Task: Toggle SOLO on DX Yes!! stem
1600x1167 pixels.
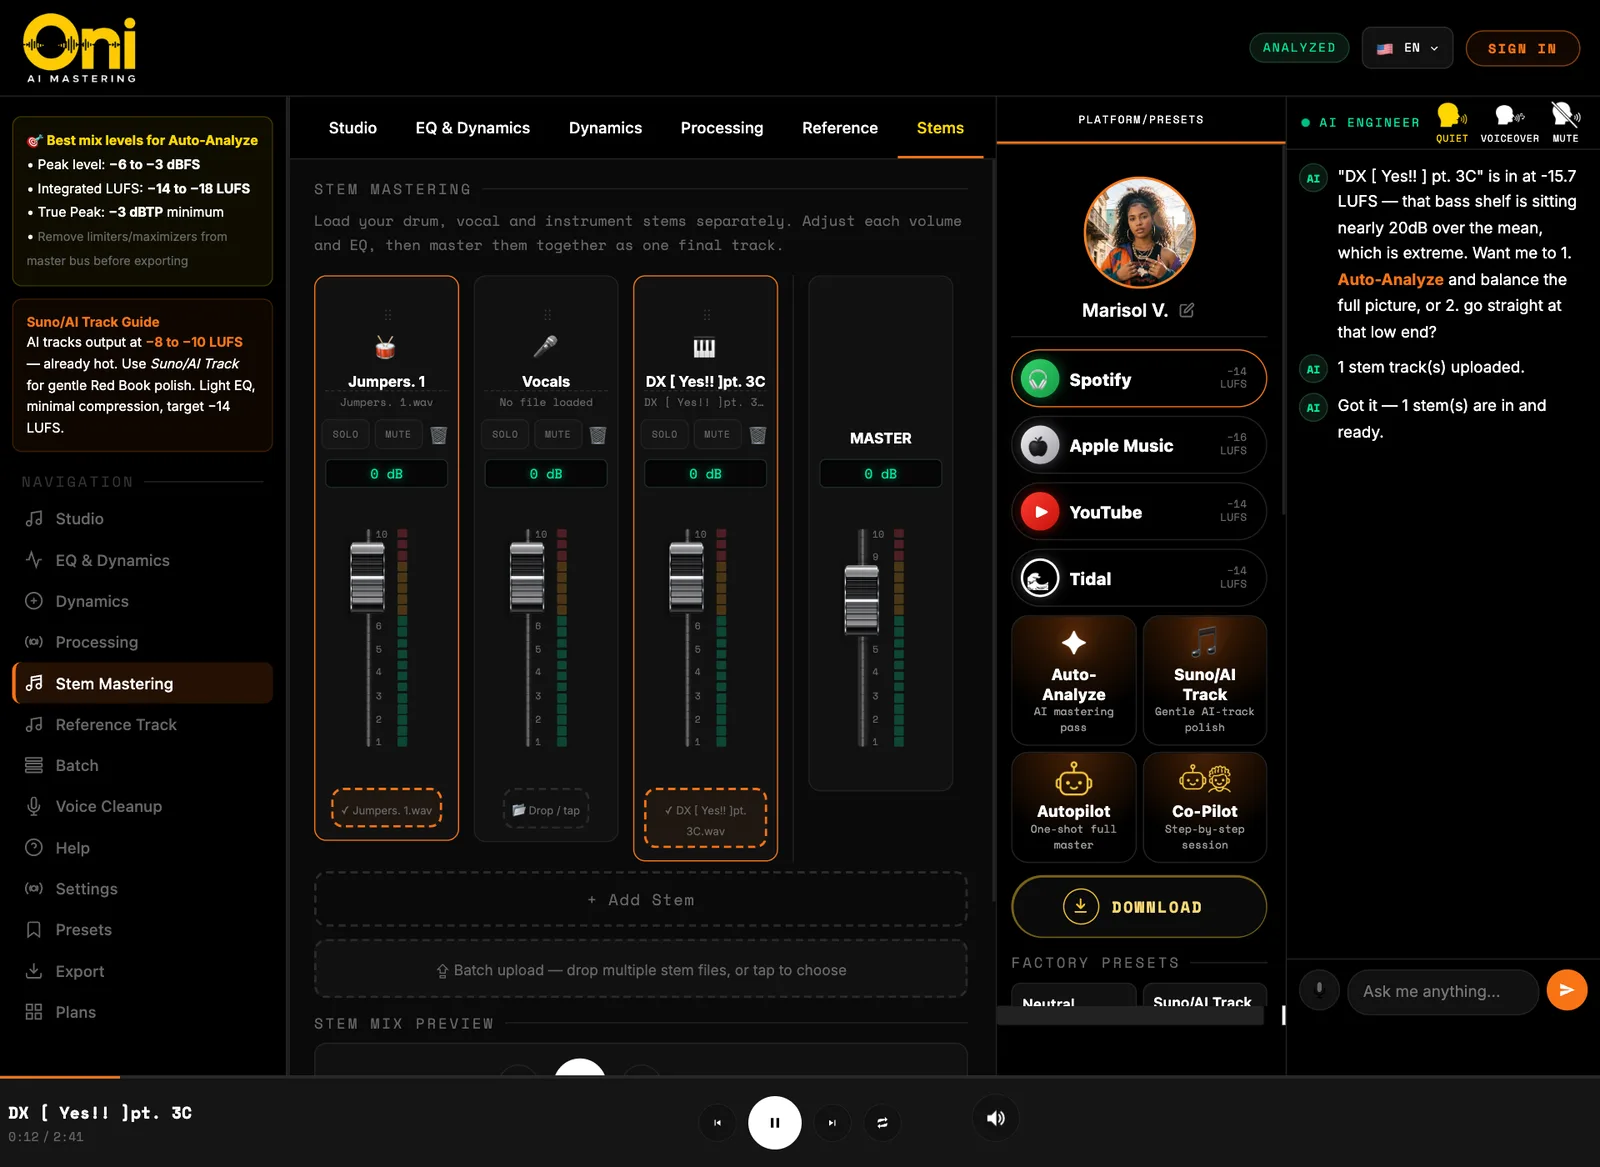Action: (664, 435)
